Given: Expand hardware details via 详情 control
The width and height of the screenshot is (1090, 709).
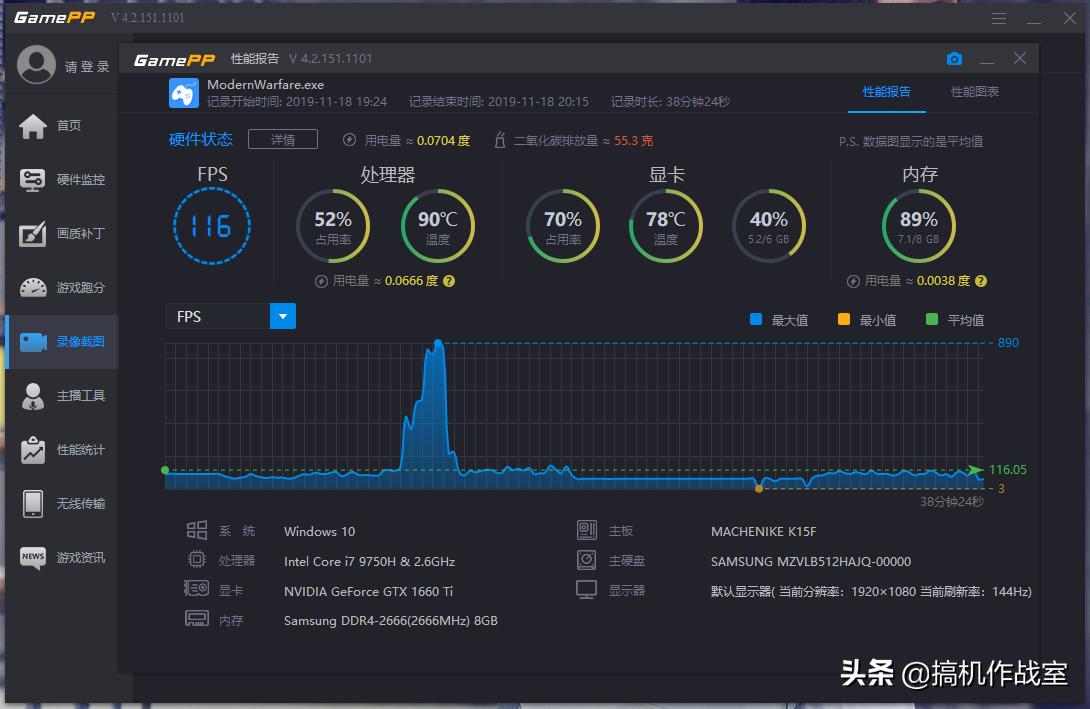Looking at the screenshot, I should click(282, 139).
